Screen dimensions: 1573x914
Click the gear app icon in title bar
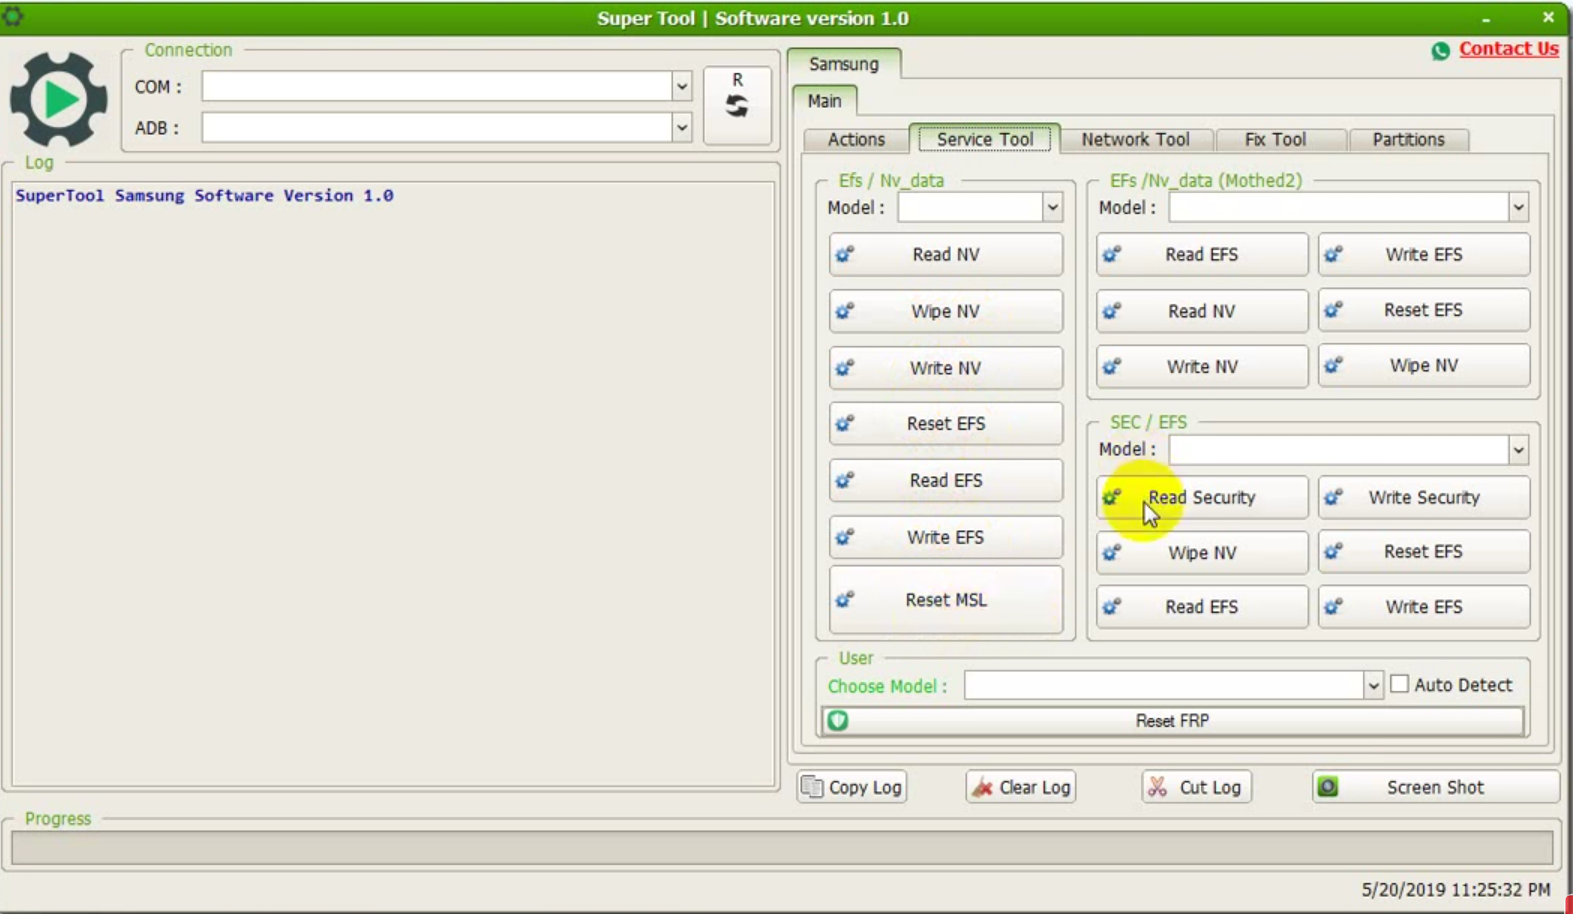(13, 16)
